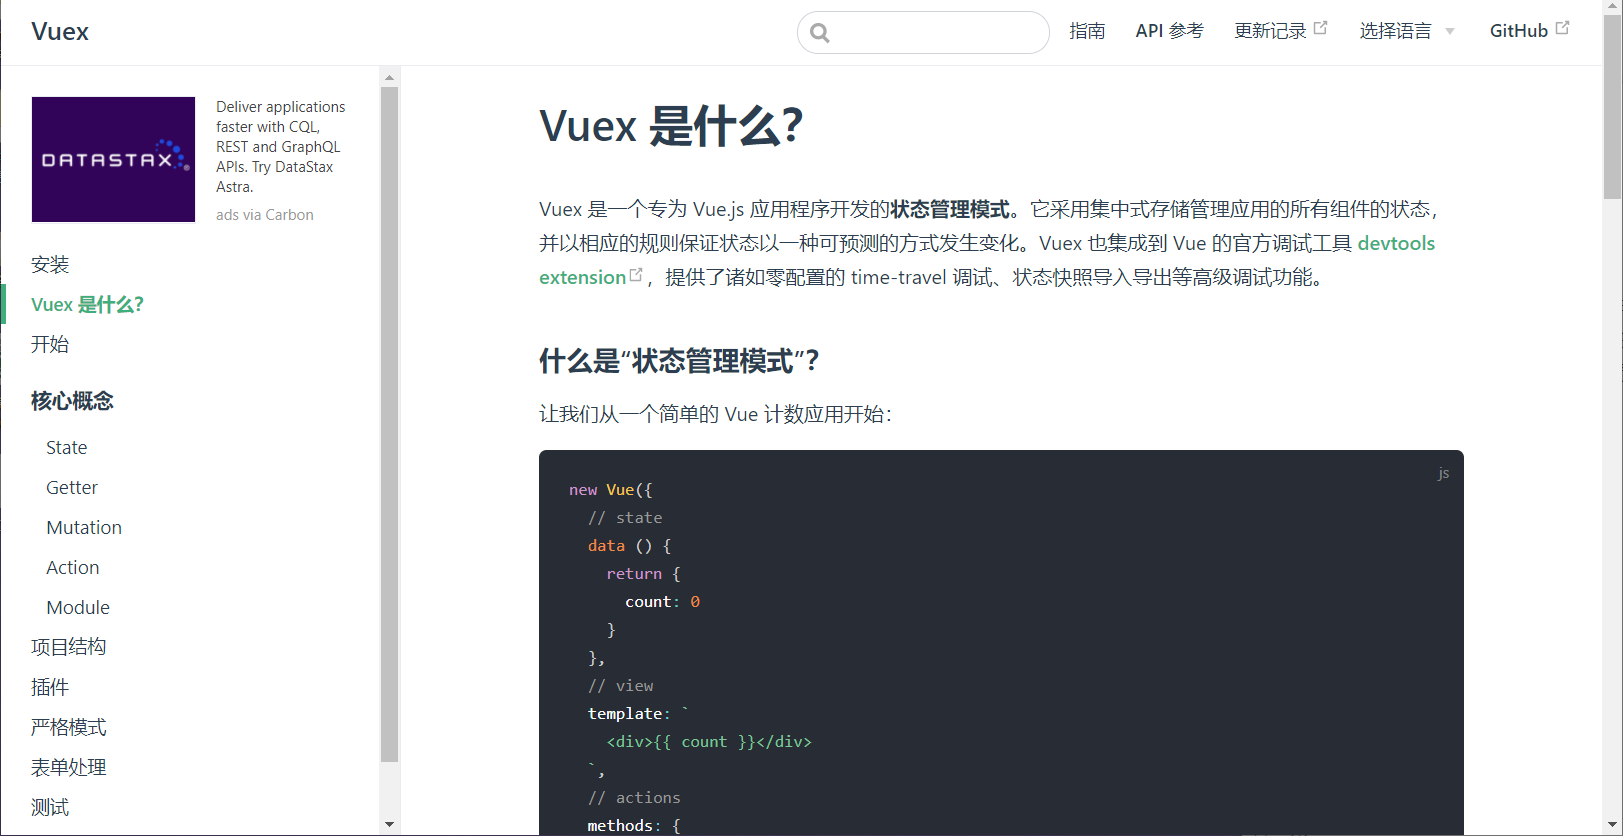This screenshot has width=1623, height=836.
Task: Click the external link icon beside GitHub
Action: pos(1562,28)
